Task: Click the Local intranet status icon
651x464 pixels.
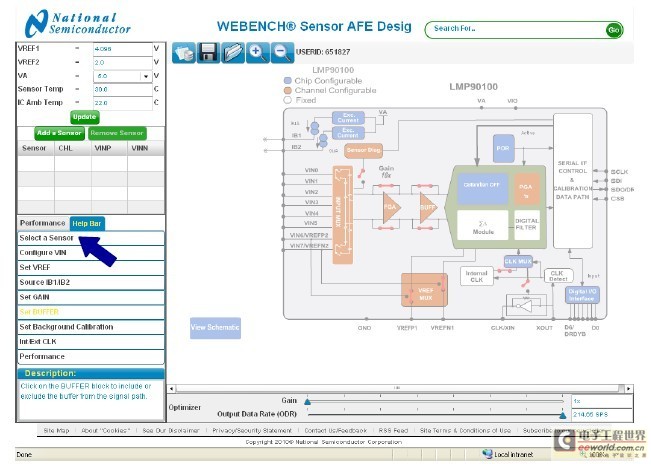Action: tap(488, 454)
